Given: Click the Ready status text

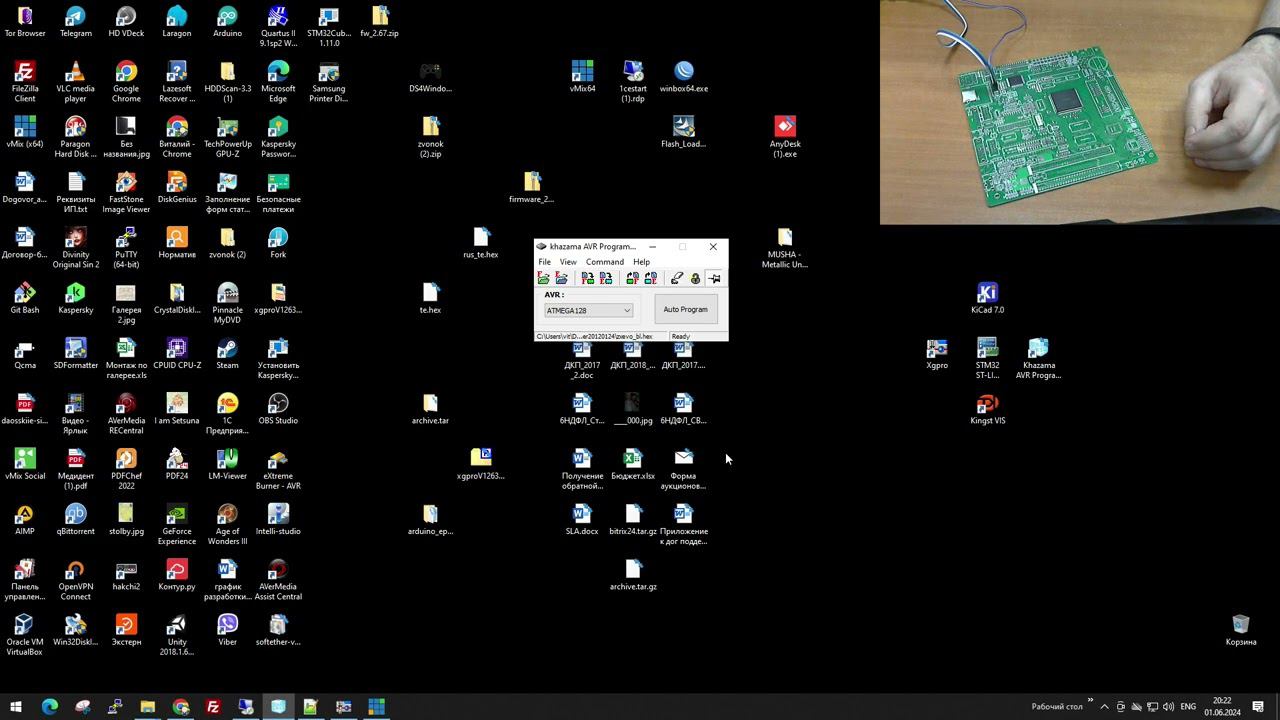Looking at the screenshot, I should click(x=681, y=337).
